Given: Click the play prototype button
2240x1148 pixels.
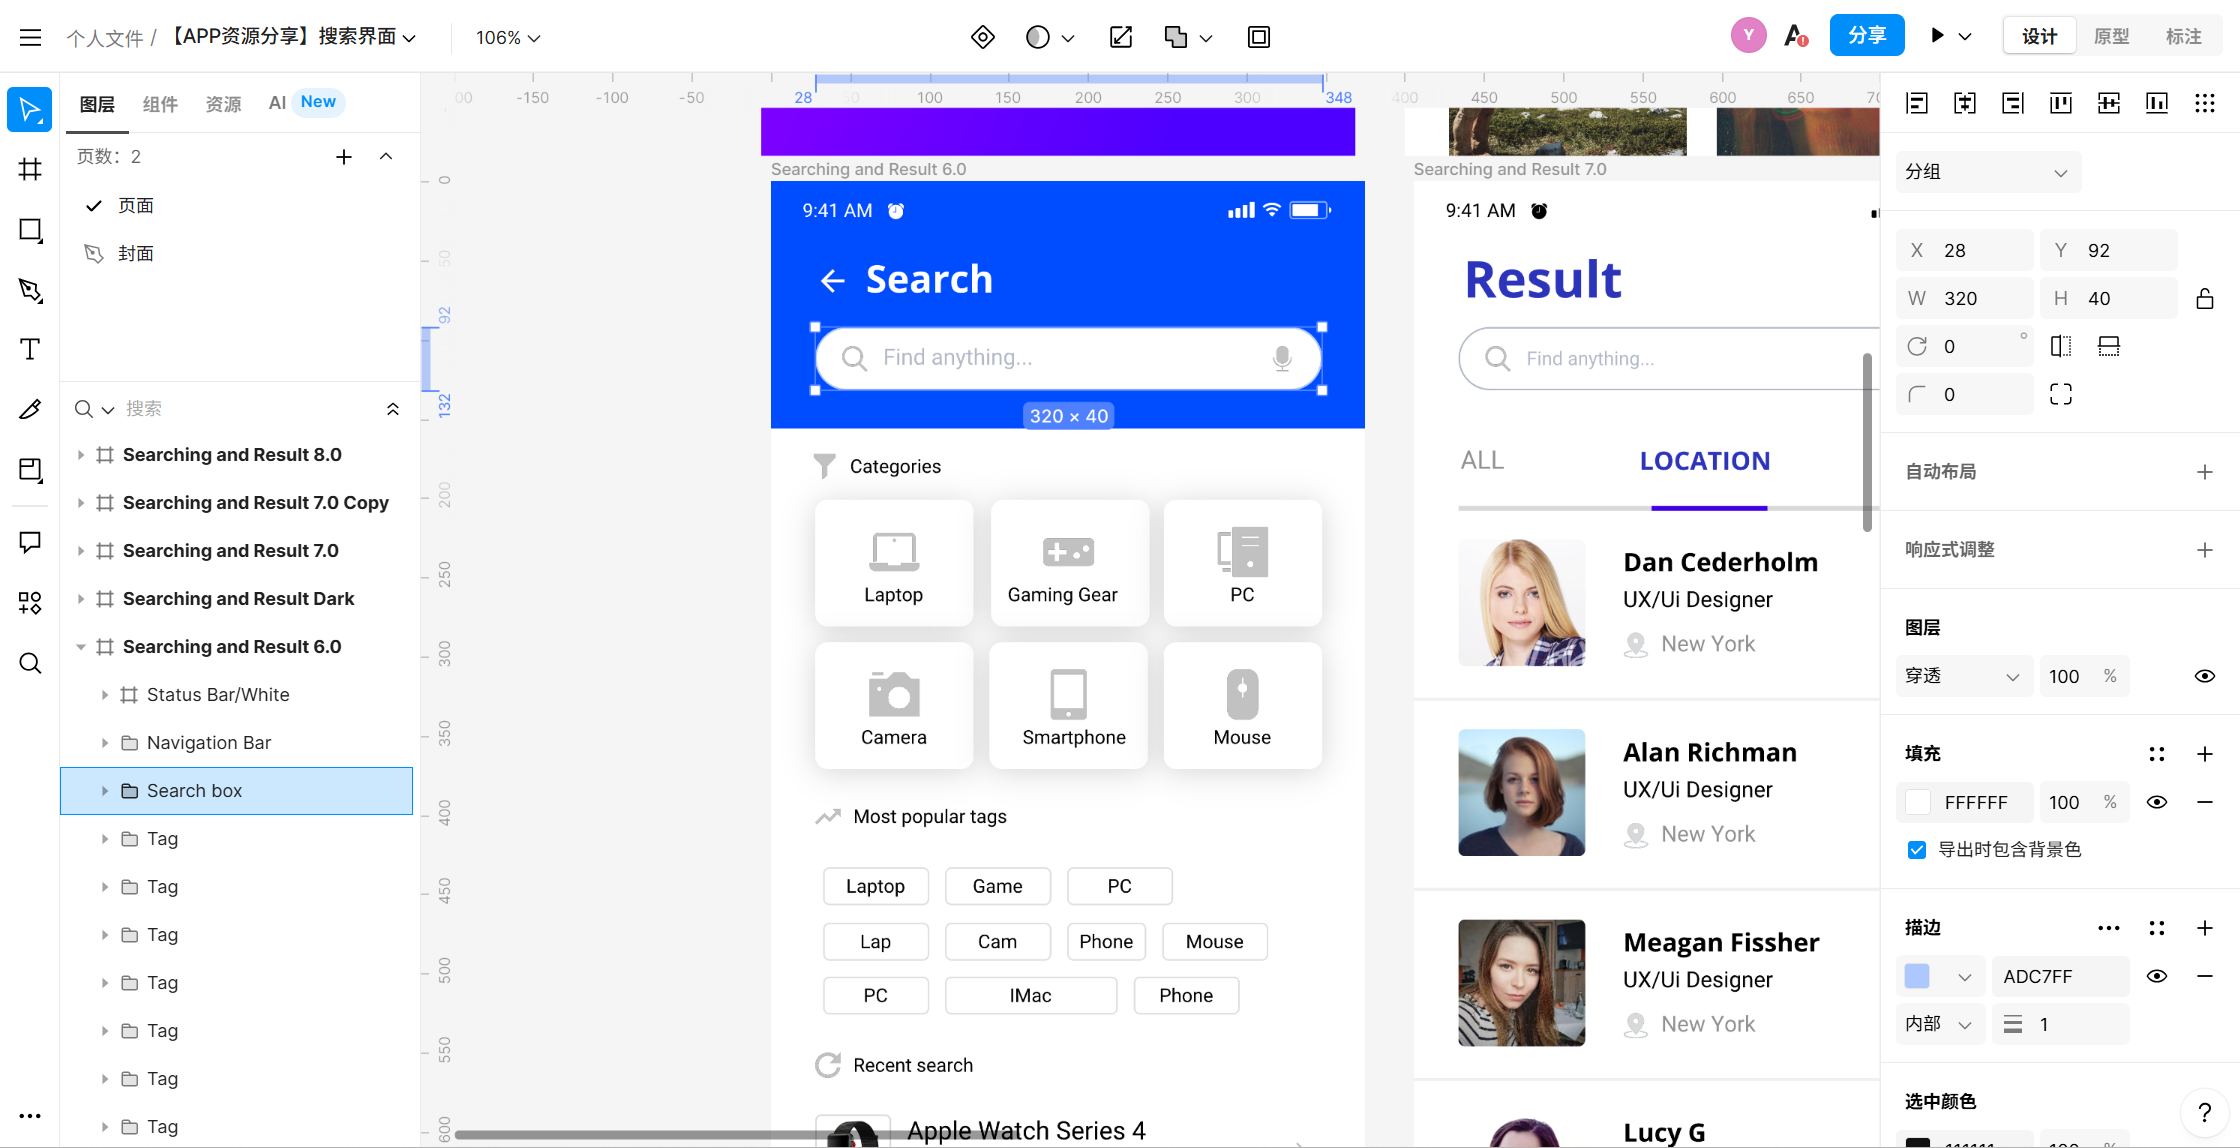Looking at the screenshot, I should [x=1937, y=36].
